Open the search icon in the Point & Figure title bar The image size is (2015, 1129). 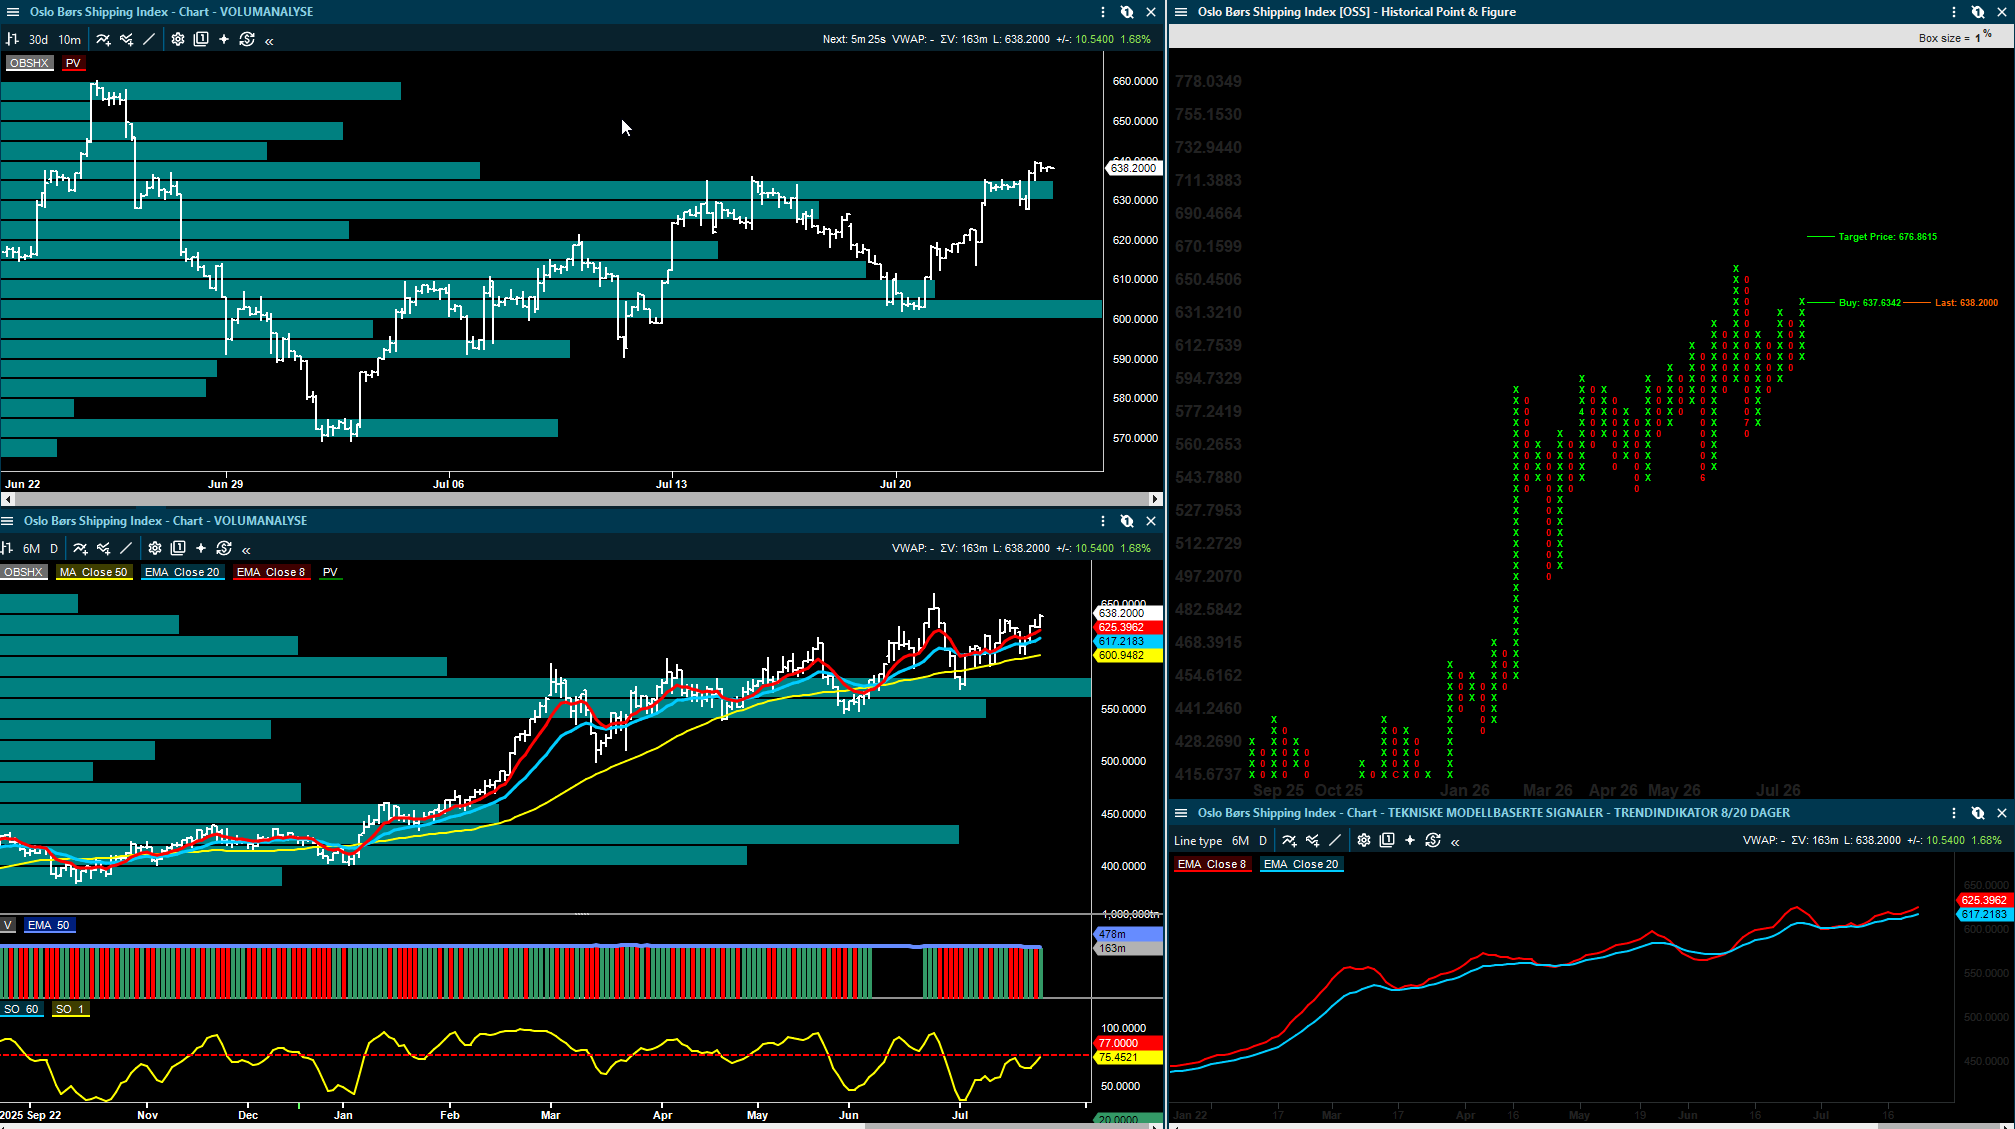(x=1978, y=12)
